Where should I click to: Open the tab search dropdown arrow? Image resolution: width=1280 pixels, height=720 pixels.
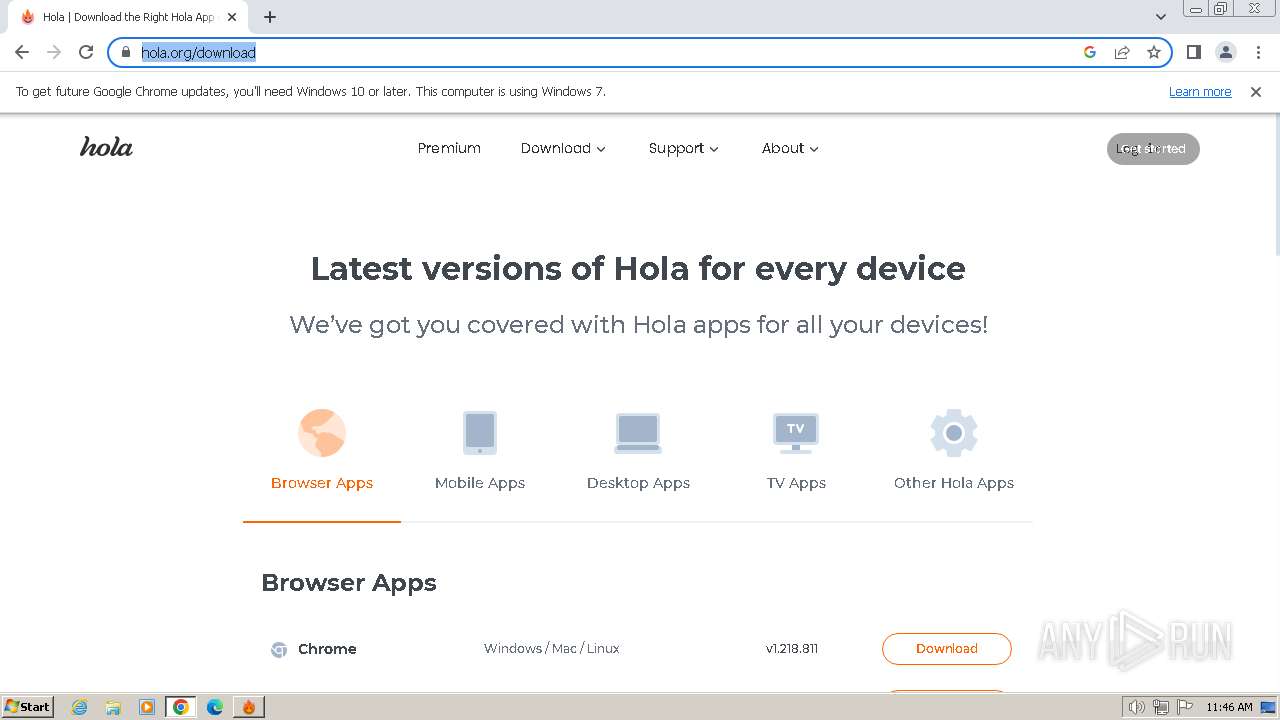[1160, 17]
